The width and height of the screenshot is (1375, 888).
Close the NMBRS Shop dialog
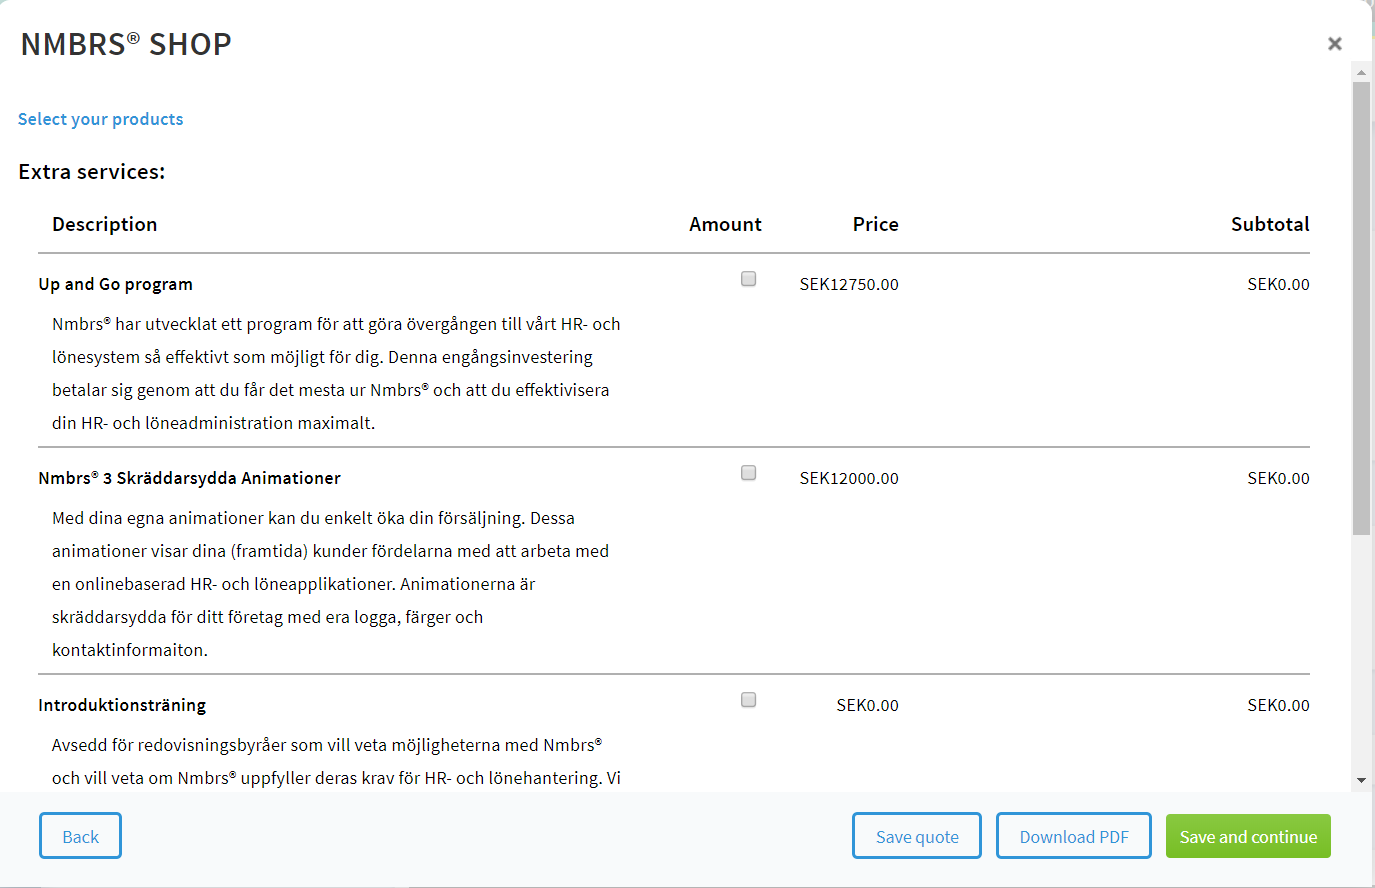(1334, 44)
